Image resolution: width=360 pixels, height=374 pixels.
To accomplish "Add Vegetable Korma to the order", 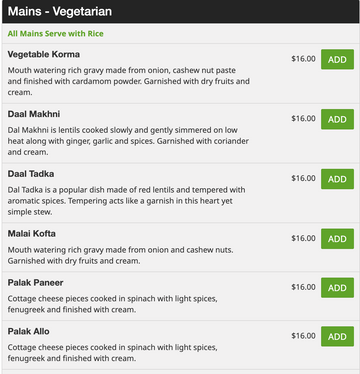I will [337, 59].
